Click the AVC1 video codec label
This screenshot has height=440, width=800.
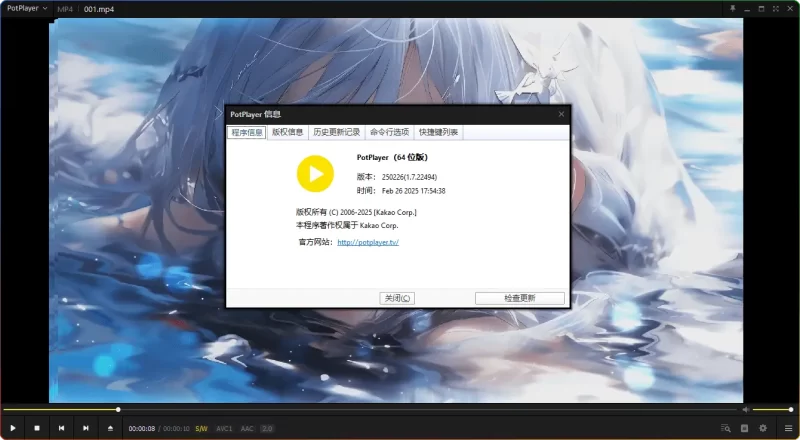(x=224, y=429)
